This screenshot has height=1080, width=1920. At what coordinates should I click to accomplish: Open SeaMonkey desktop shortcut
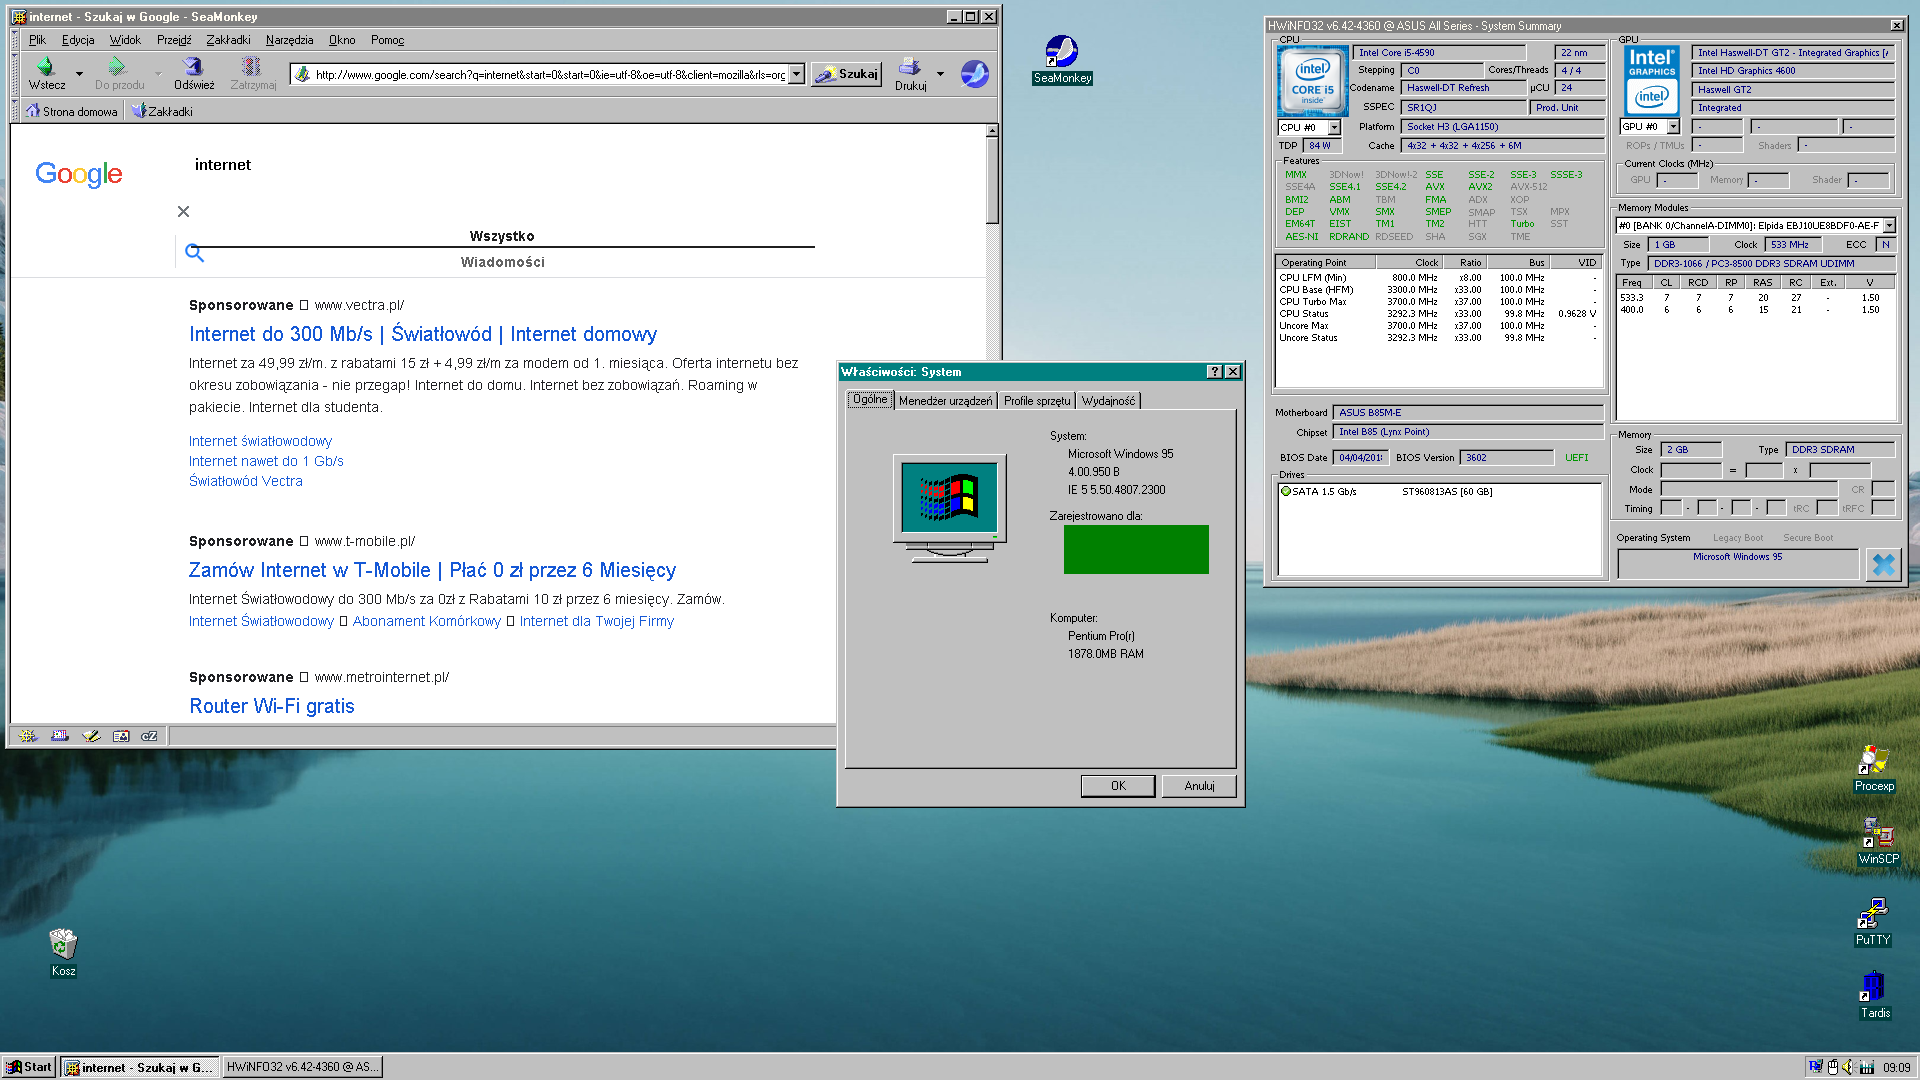1062,60
